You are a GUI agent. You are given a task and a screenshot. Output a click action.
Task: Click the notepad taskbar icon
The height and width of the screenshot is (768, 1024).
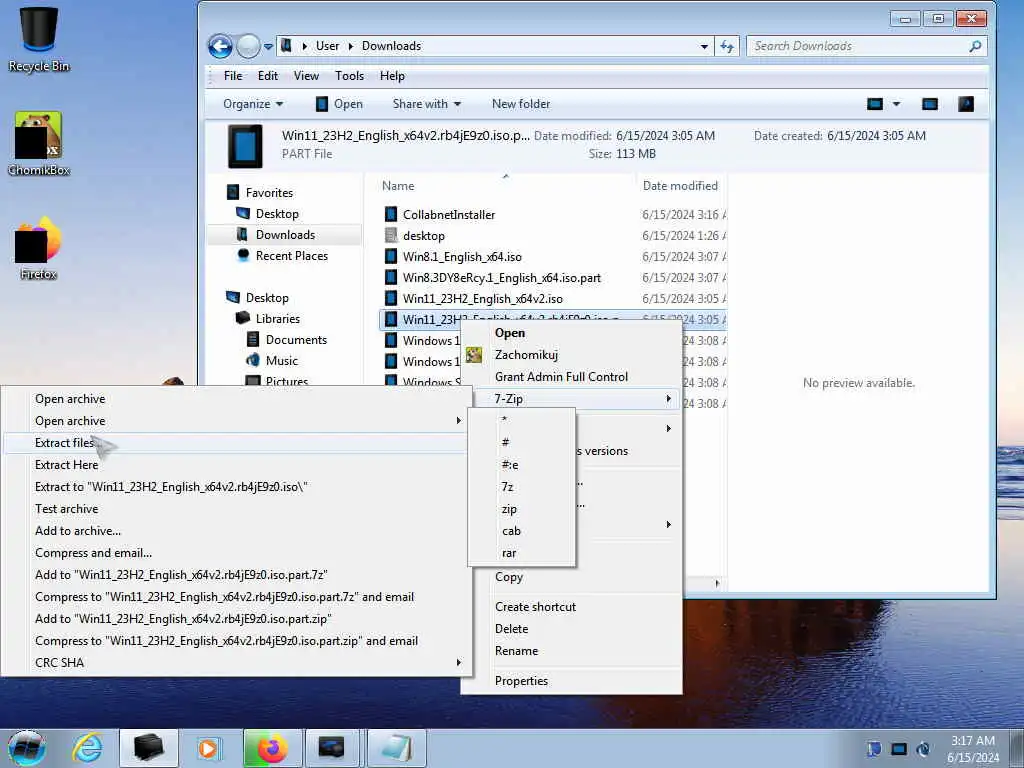[397, 748]
